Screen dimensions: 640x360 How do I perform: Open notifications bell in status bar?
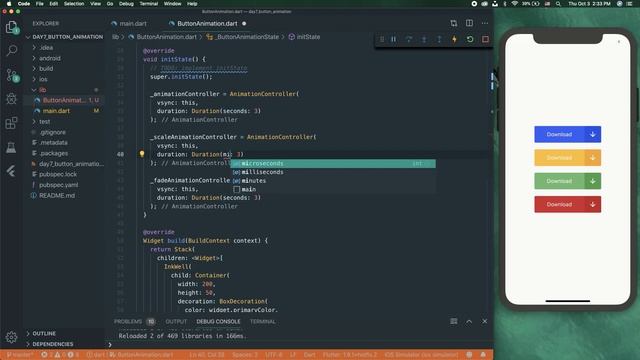(x=483, y=355)
